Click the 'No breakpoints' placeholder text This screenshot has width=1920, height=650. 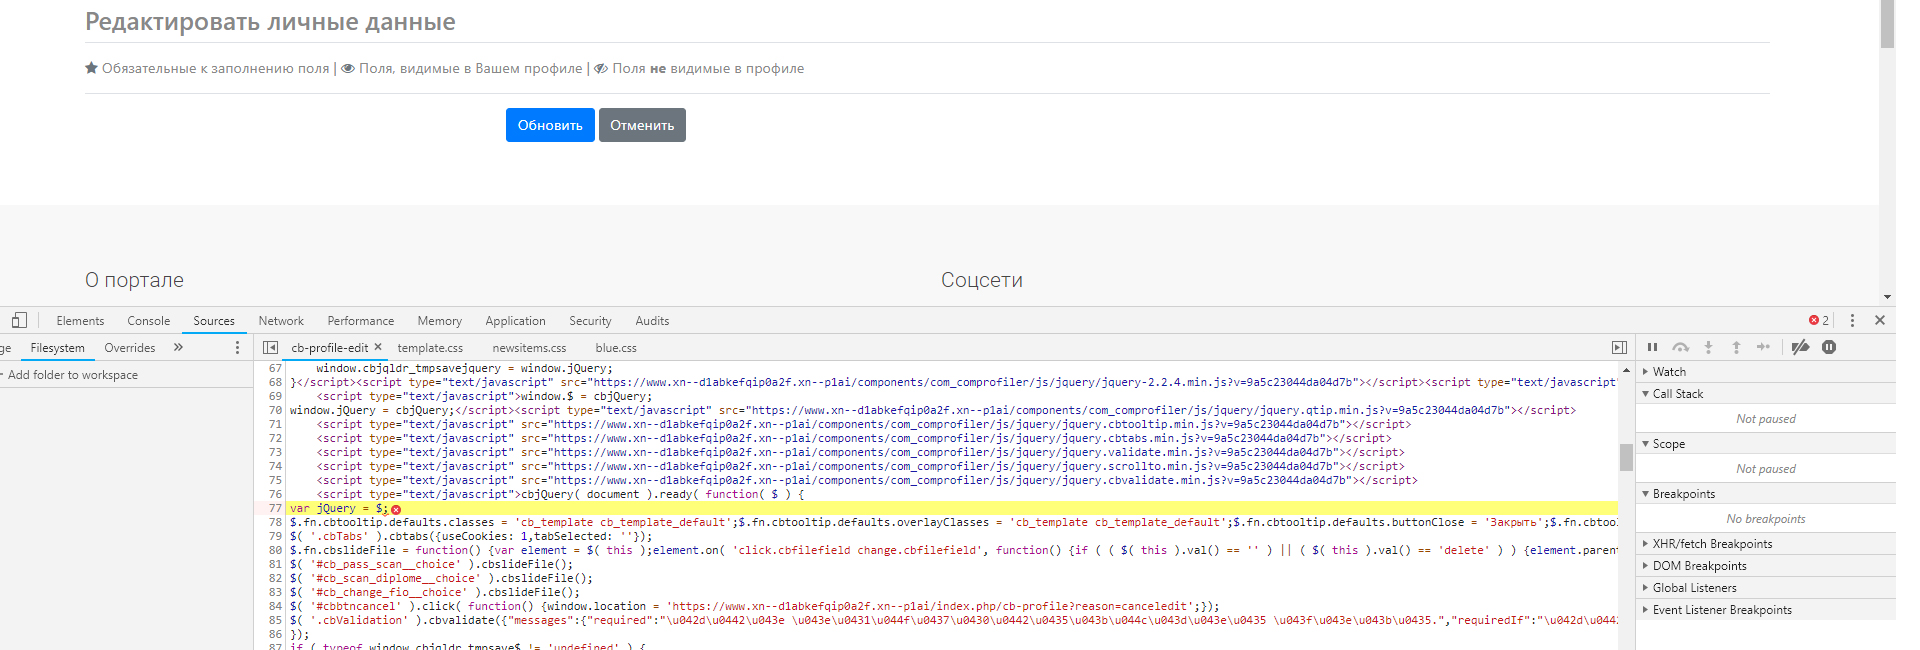pyautogui.click(x=1766, y=519)
